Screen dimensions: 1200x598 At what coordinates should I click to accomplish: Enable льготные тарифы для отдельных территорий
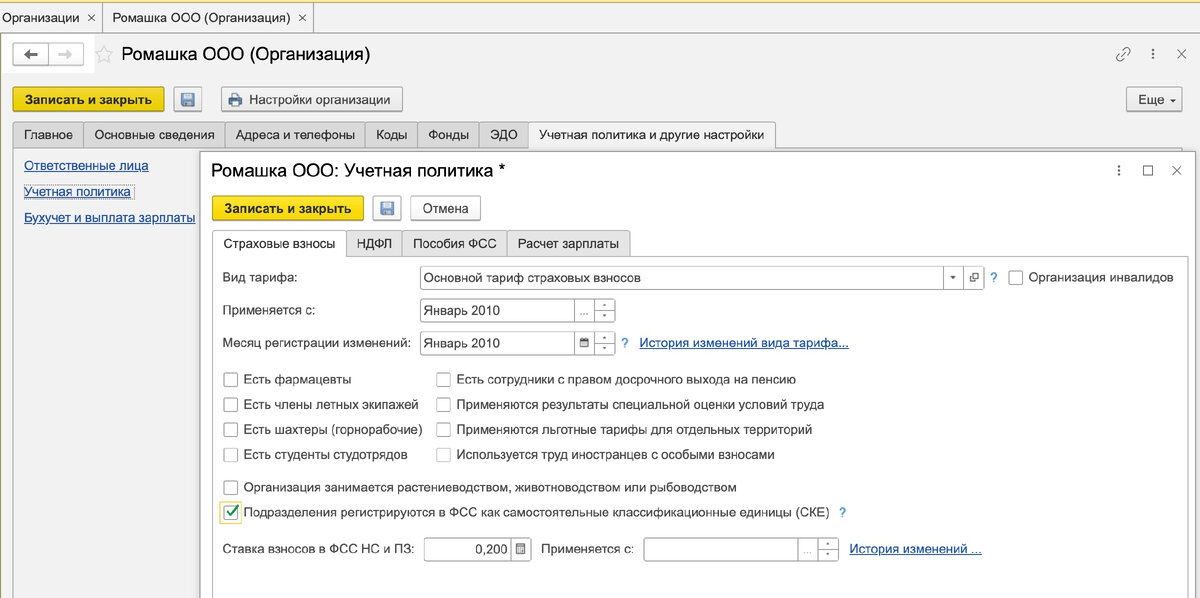tap(444, 430)
